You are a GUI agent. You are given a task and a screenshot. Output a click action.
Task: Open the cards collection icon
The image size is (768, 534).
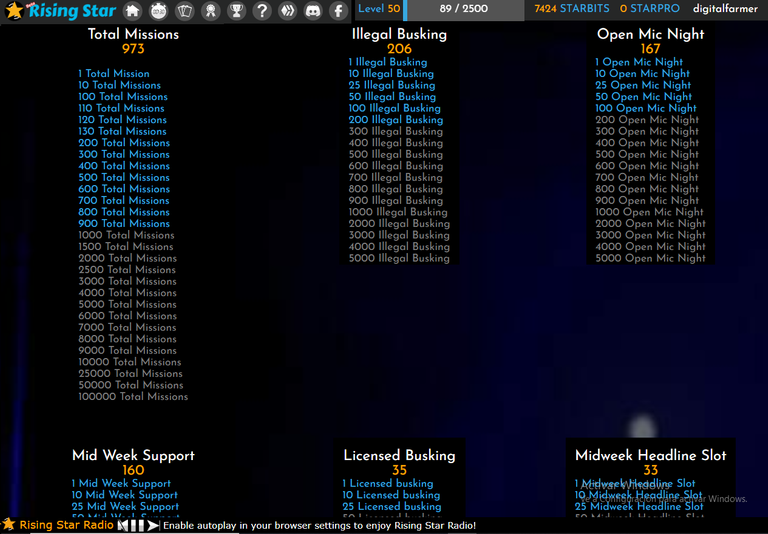click(x=185, y=11)
